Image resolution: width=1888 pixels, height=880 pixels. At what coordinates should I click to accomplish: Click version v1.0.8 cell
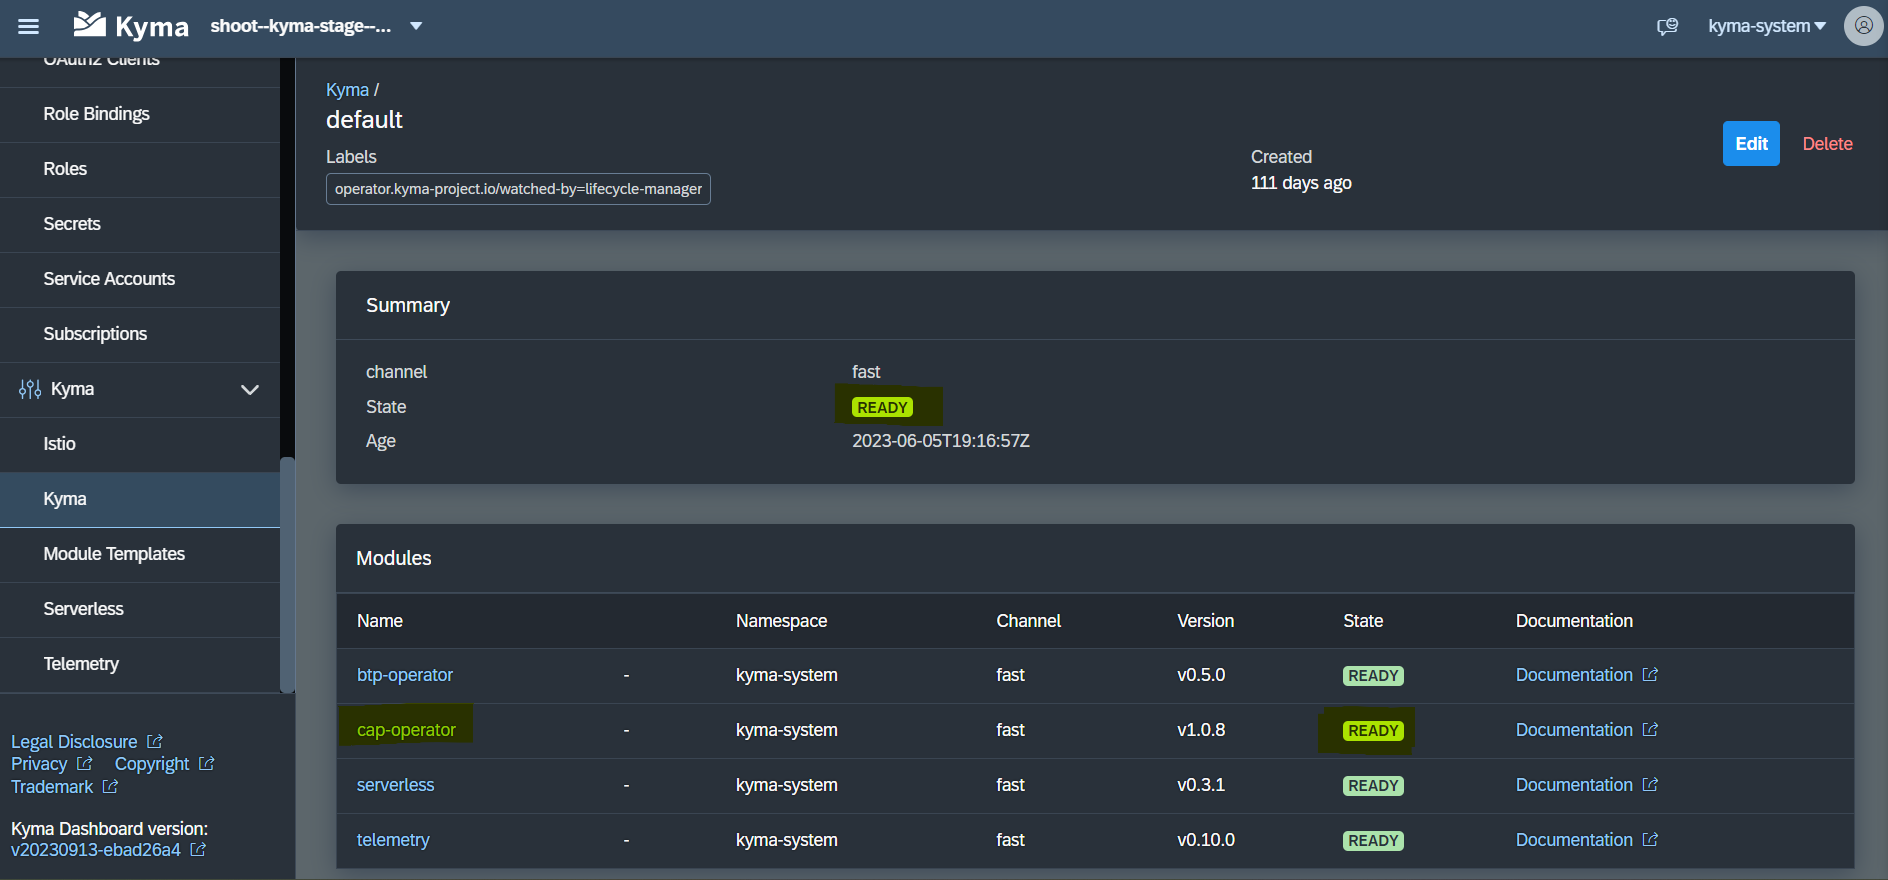point(1201,730)
